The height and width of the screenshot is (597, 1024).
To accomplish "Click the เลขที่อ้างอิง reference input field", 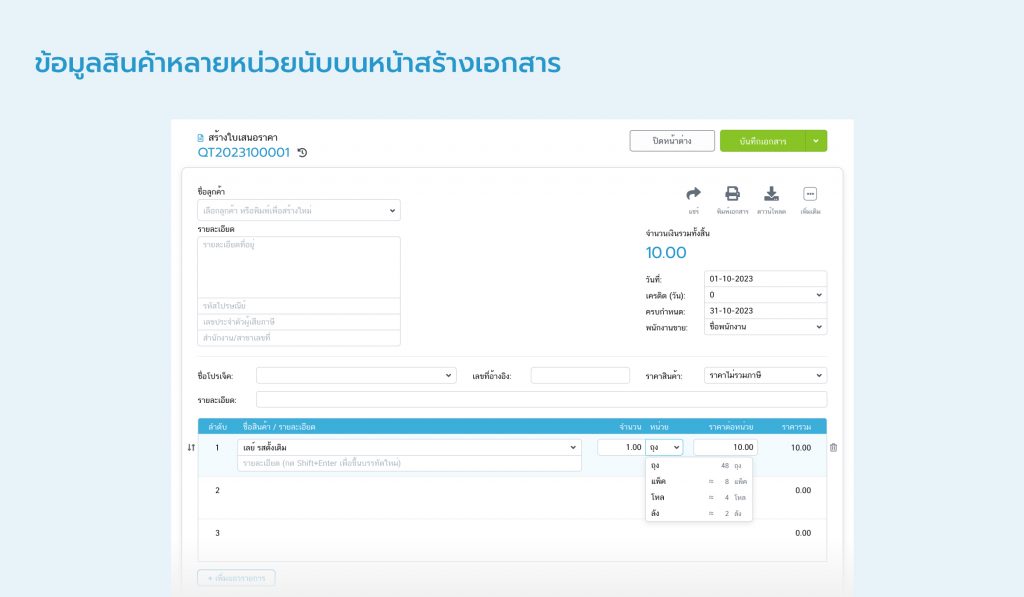I will coord(580,374).
